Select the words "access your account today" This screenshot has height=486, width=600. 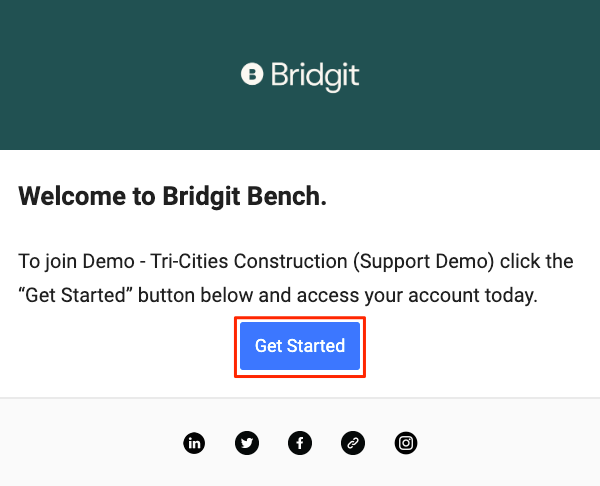click(417, 295)
